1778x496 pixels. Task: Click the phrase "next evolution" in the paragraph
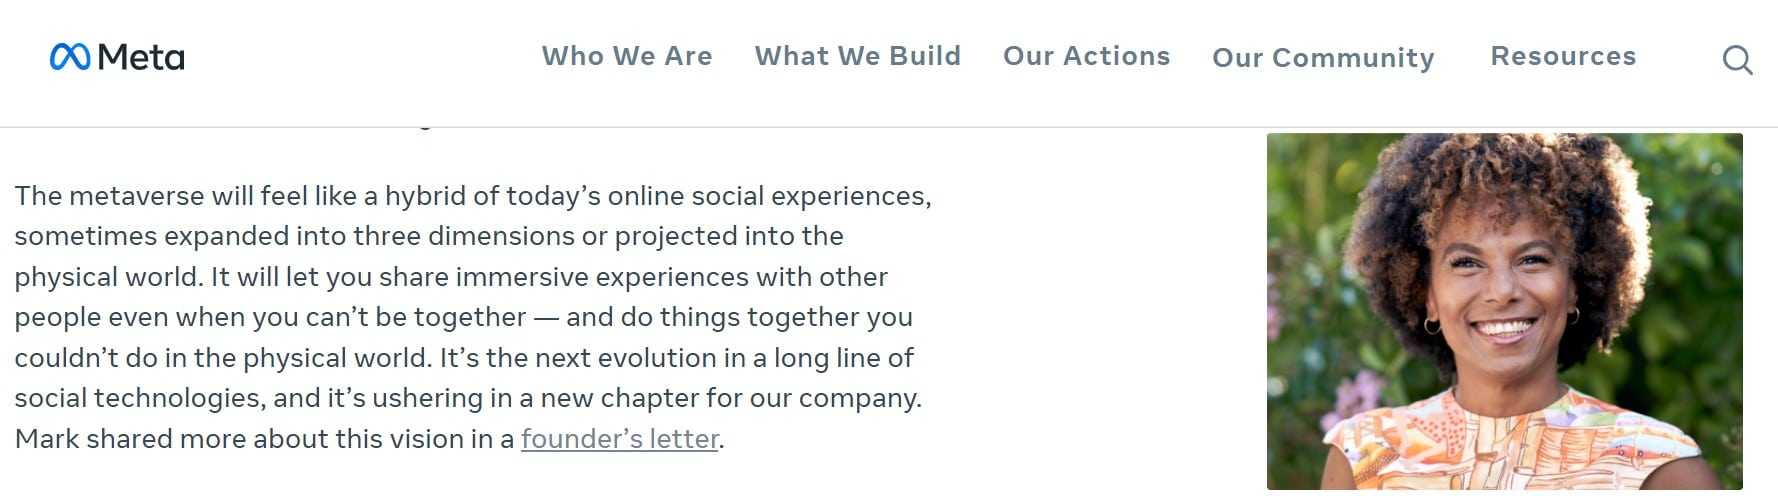click(622, 358)
